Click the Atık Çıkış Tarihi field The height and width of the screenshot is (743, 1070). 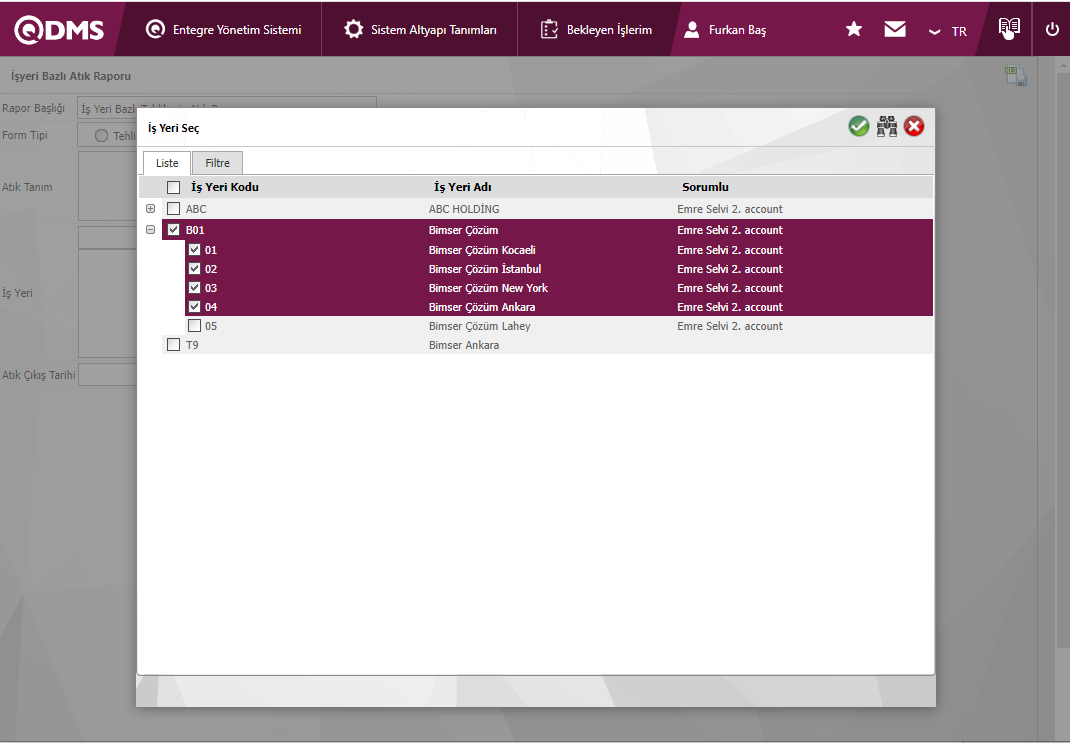tap(108, 375)
